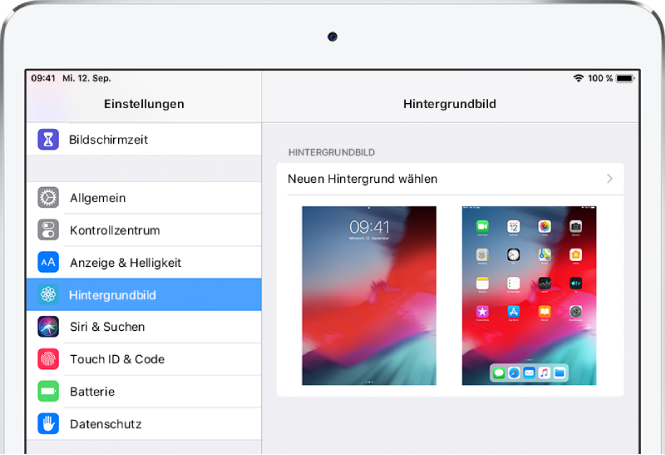
Task: Click the HINTERGRUNDBILD section header
Action: [x=332, y=152]
